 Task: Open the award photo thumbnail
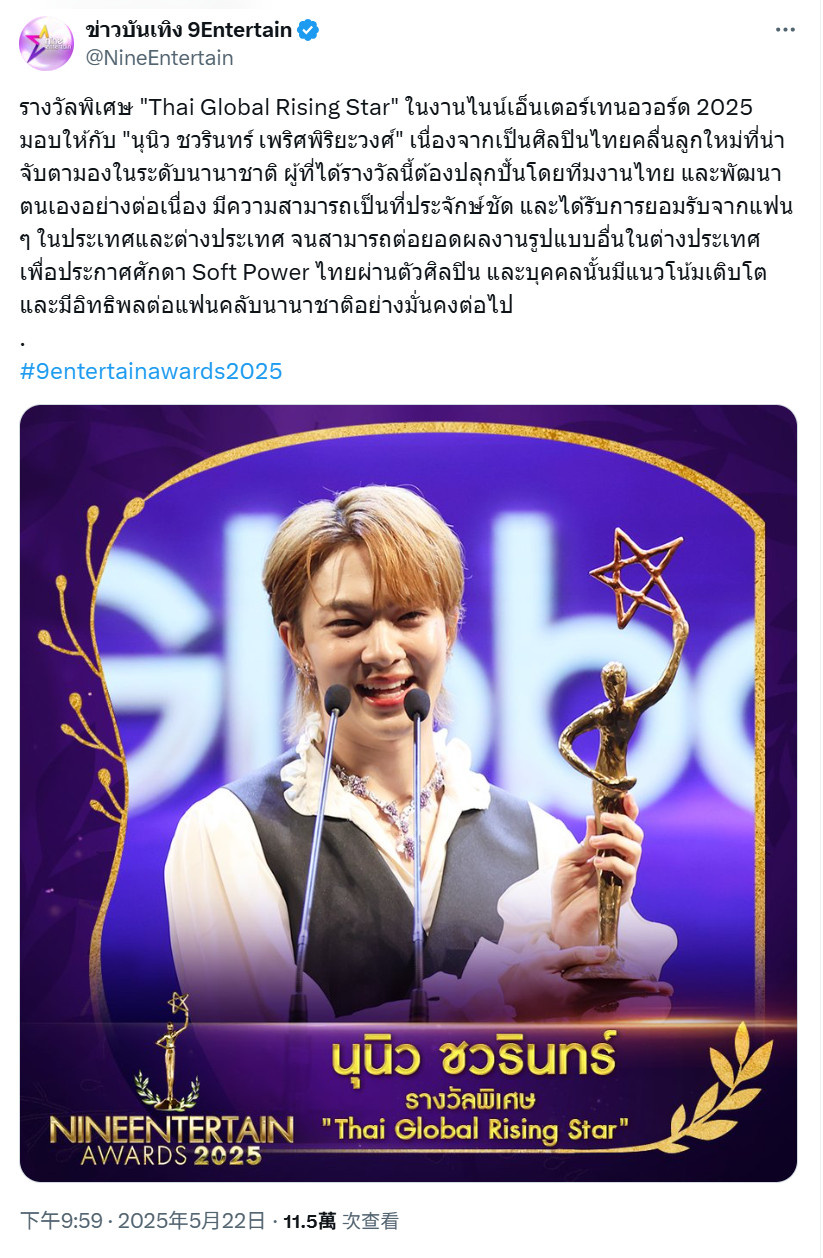click(x=408, y=793)
